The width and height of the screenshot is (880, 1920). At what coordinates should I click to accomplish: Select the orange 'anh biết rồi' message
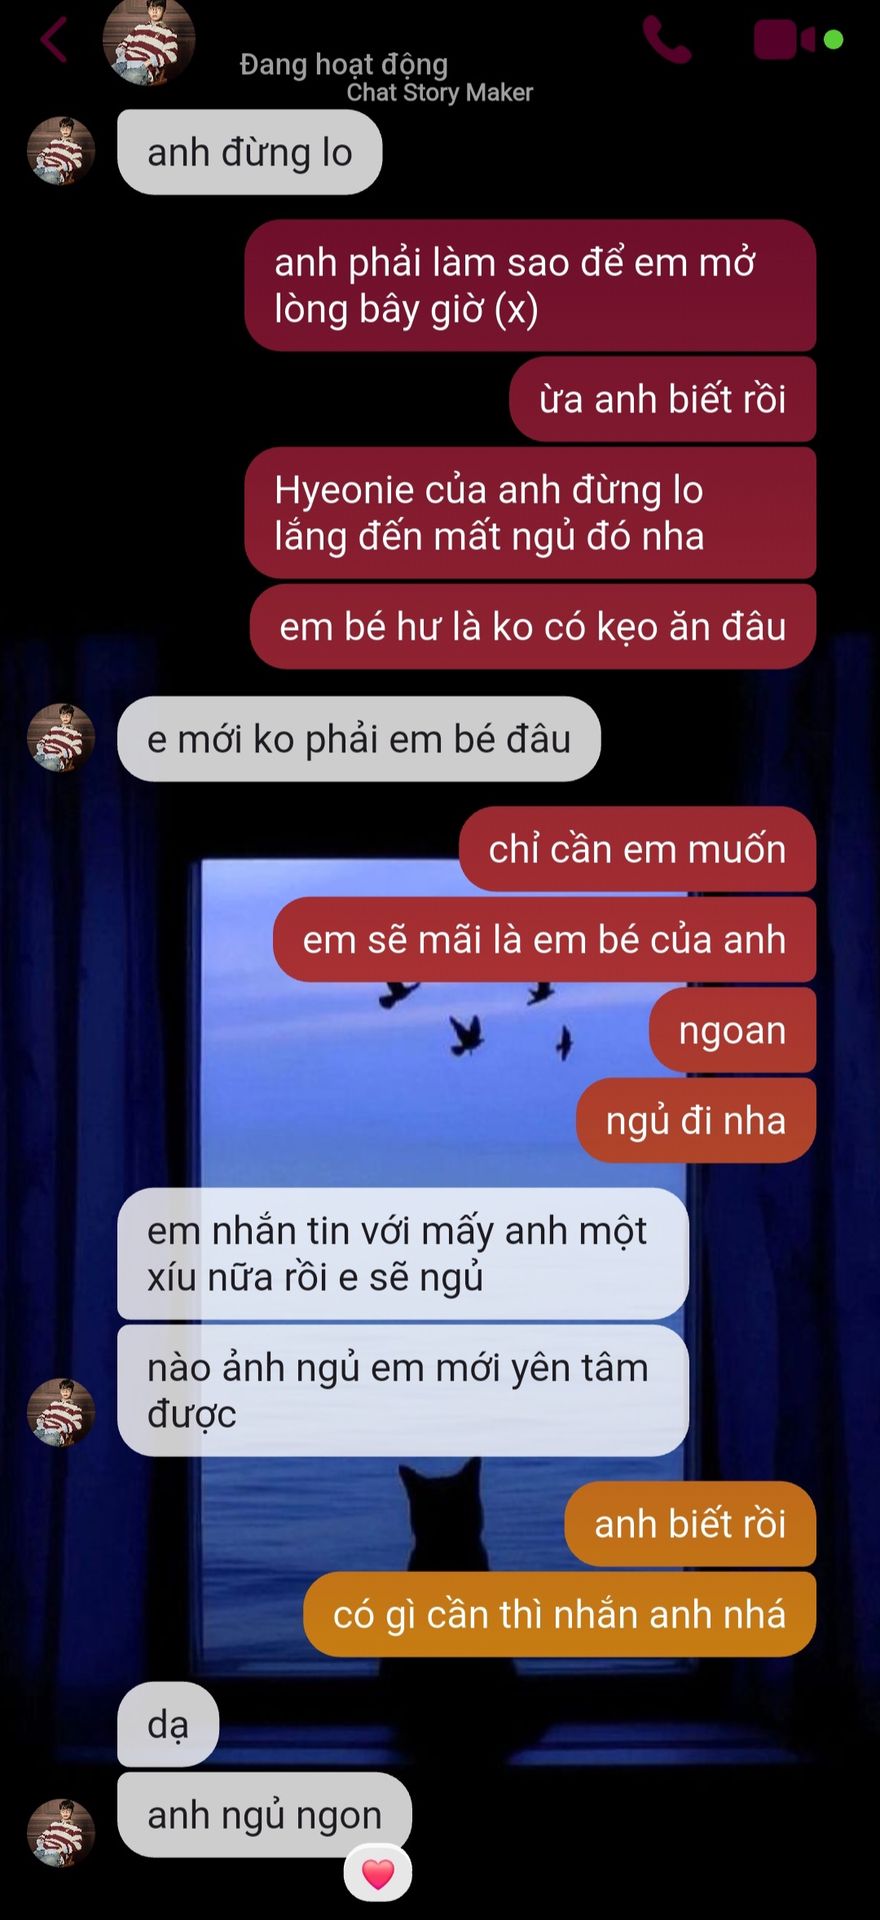coord(691,1524)
